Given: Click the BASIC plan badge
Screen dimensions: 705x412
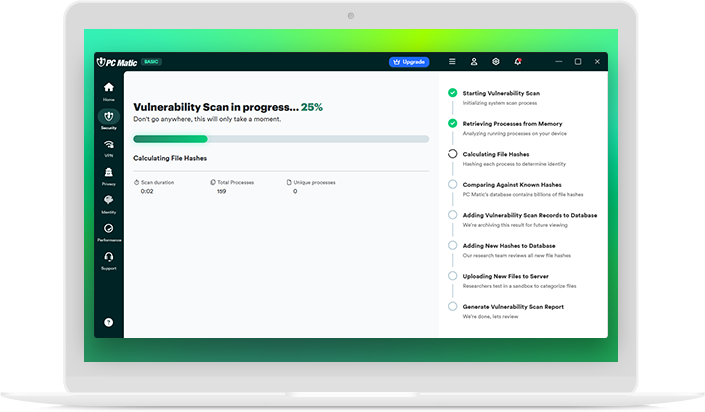Looking at the screenshot, I should click(x=151, y=62).
